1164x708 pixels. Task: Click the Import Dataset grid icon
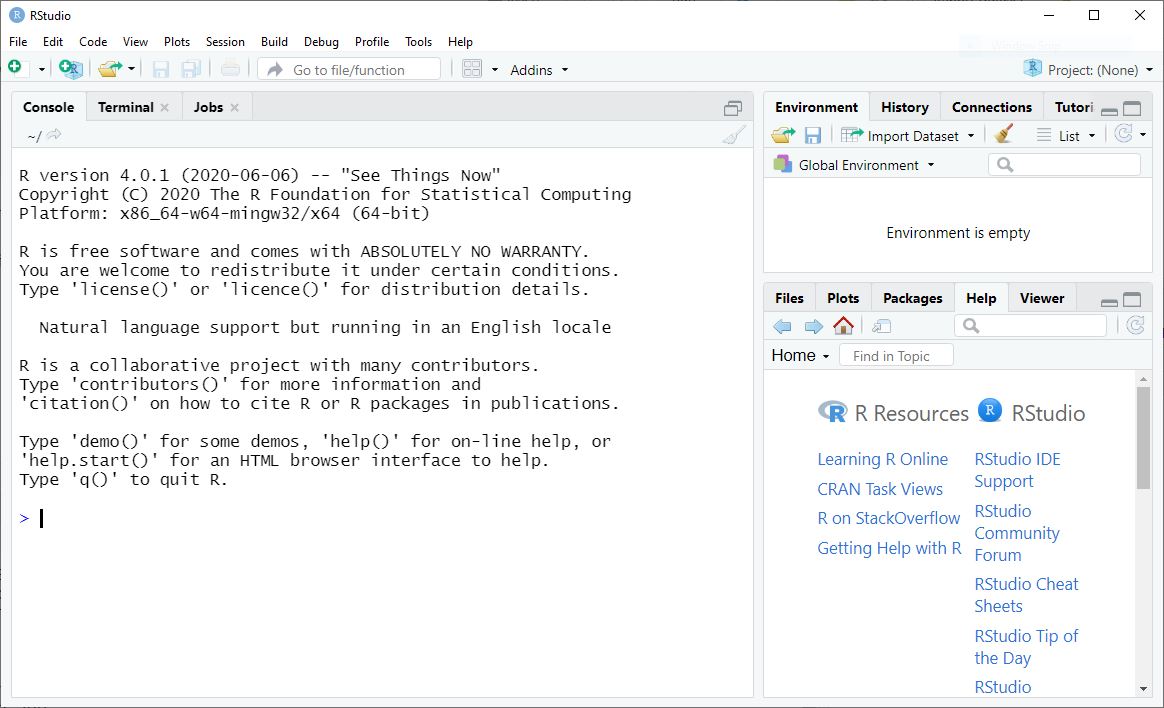pyautogui.click(x=849, y=134)
